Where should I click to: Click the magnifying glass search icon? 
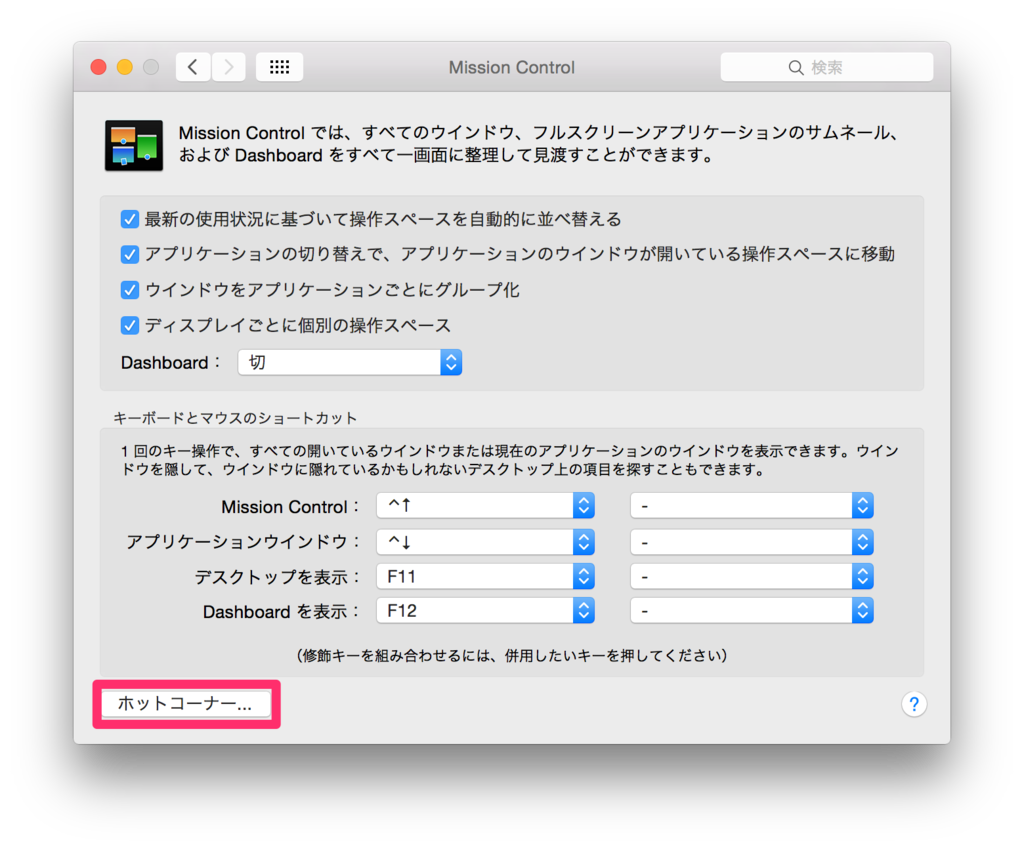point(795,67)
